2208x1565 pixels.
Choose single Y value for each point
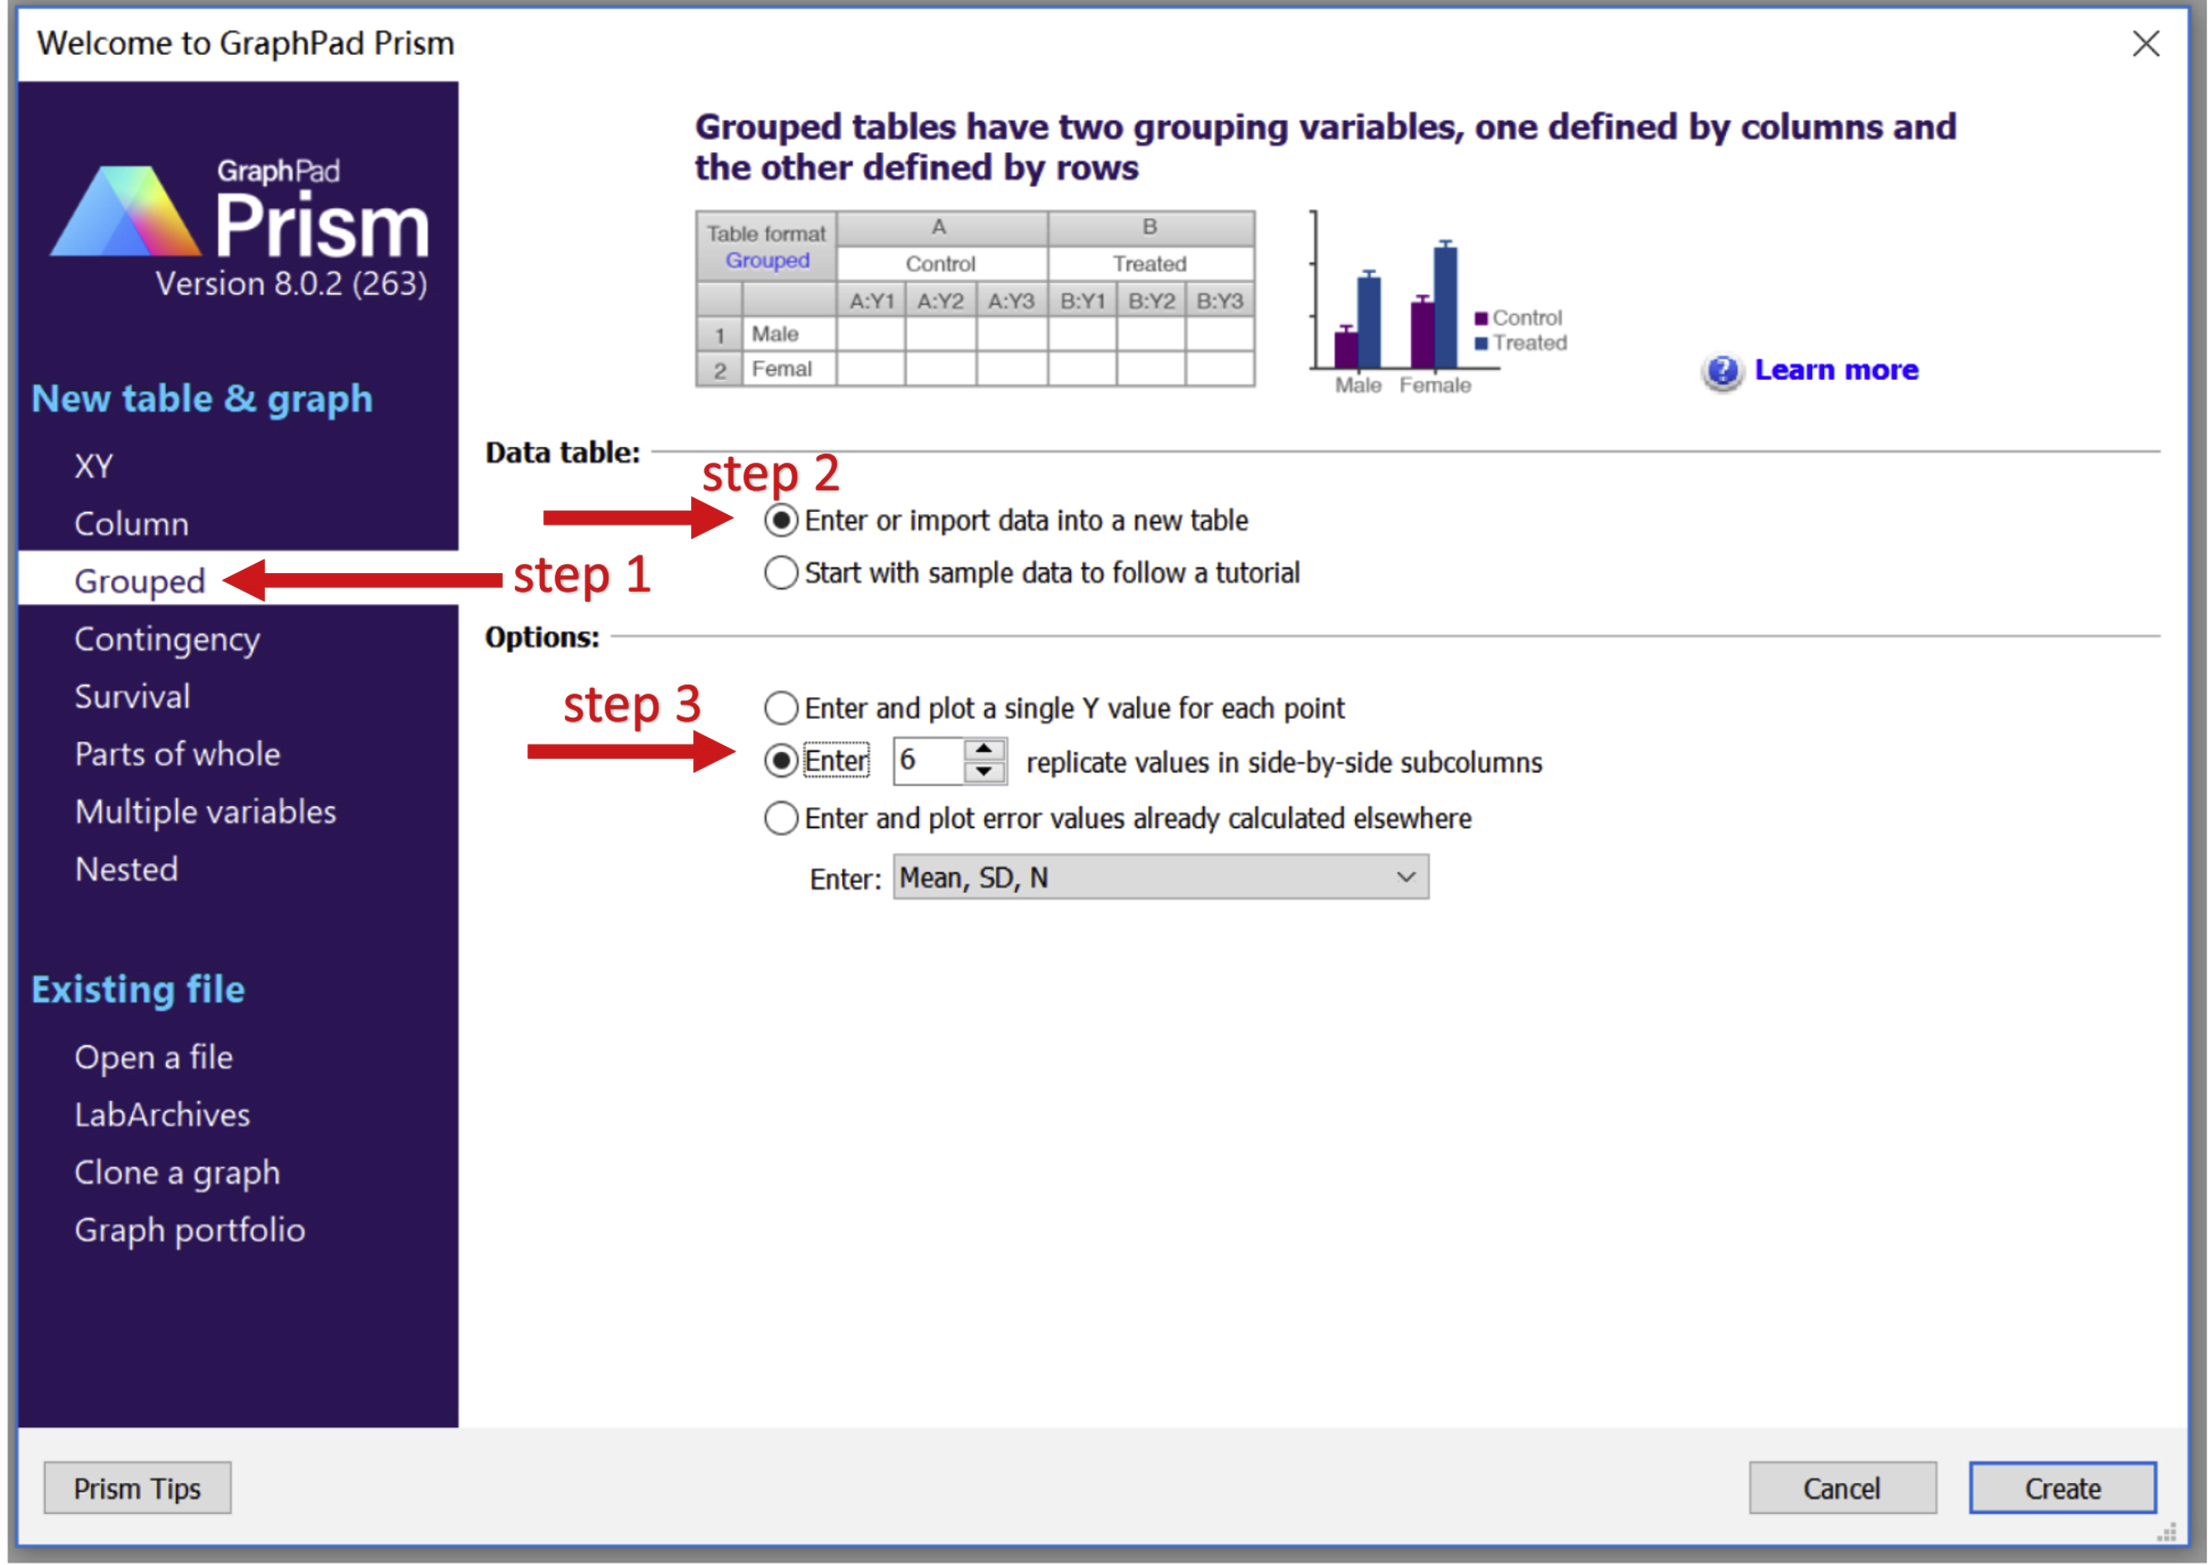(781, 708)
